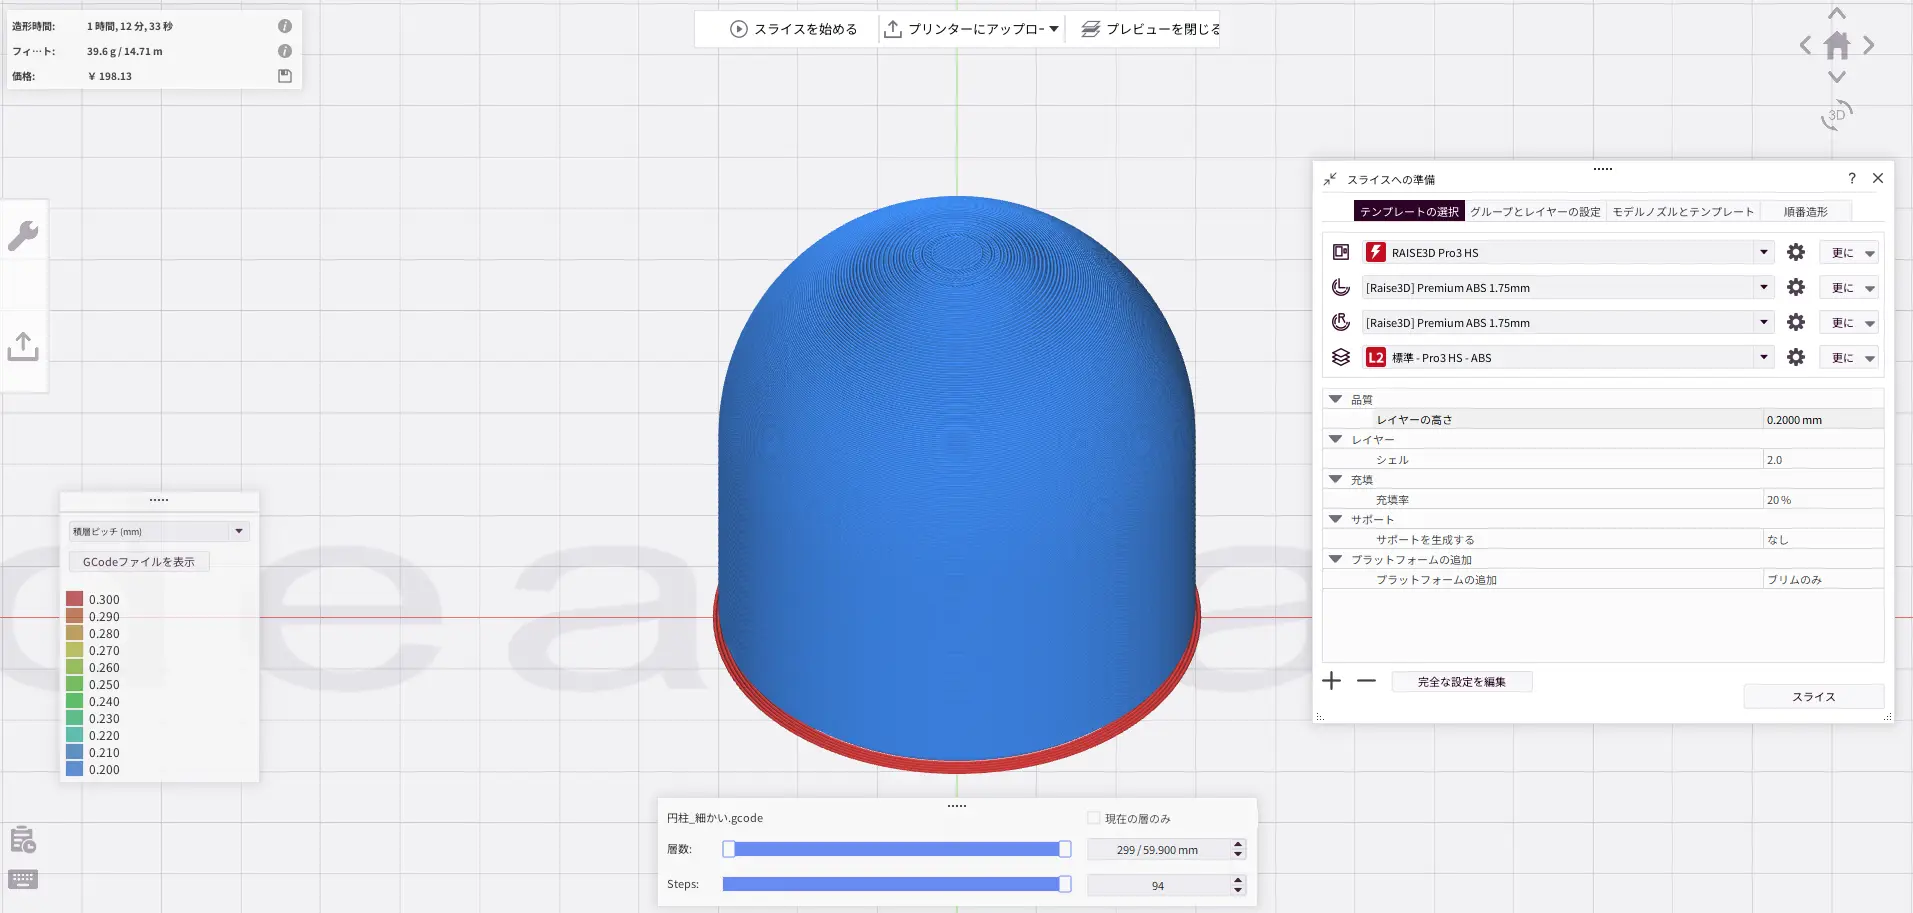Viewport: 1913px width, 913px height.
Task: Switch to 順番造形 tab
Action: [x=1805, y=212]
